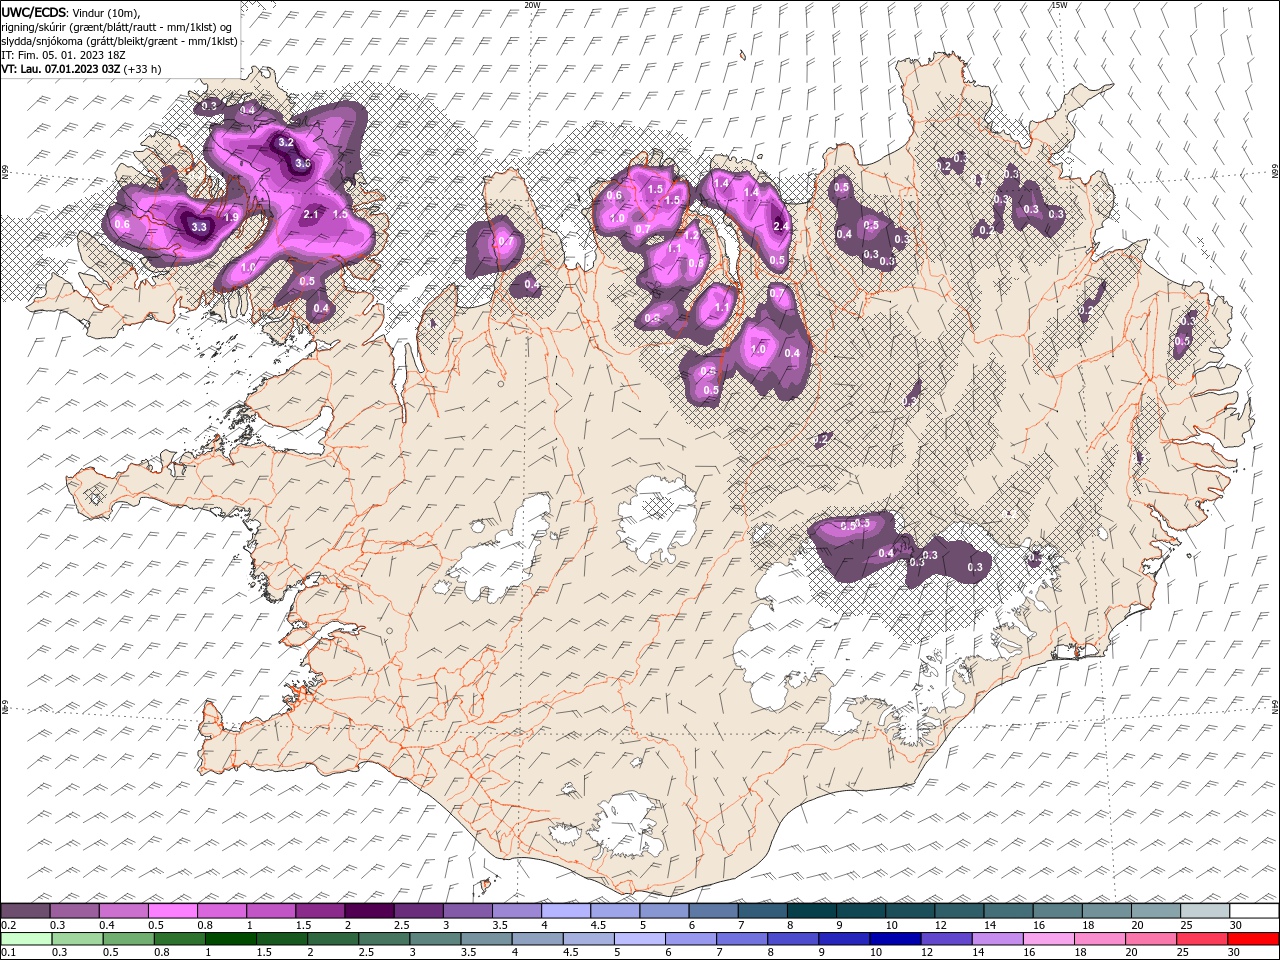This screenshot has width=1280, height=960.
Task: Select the bright pink 0.5 swatch in upper legend
Action: [172, 911]
